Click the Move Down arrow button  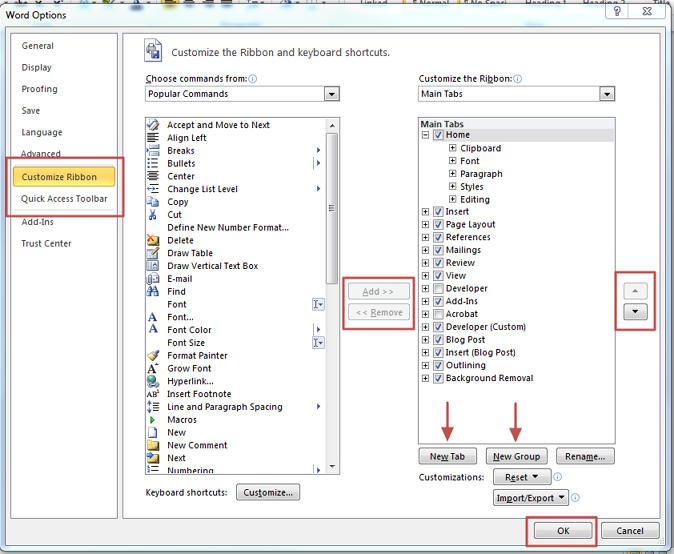(x=636, y=312)
